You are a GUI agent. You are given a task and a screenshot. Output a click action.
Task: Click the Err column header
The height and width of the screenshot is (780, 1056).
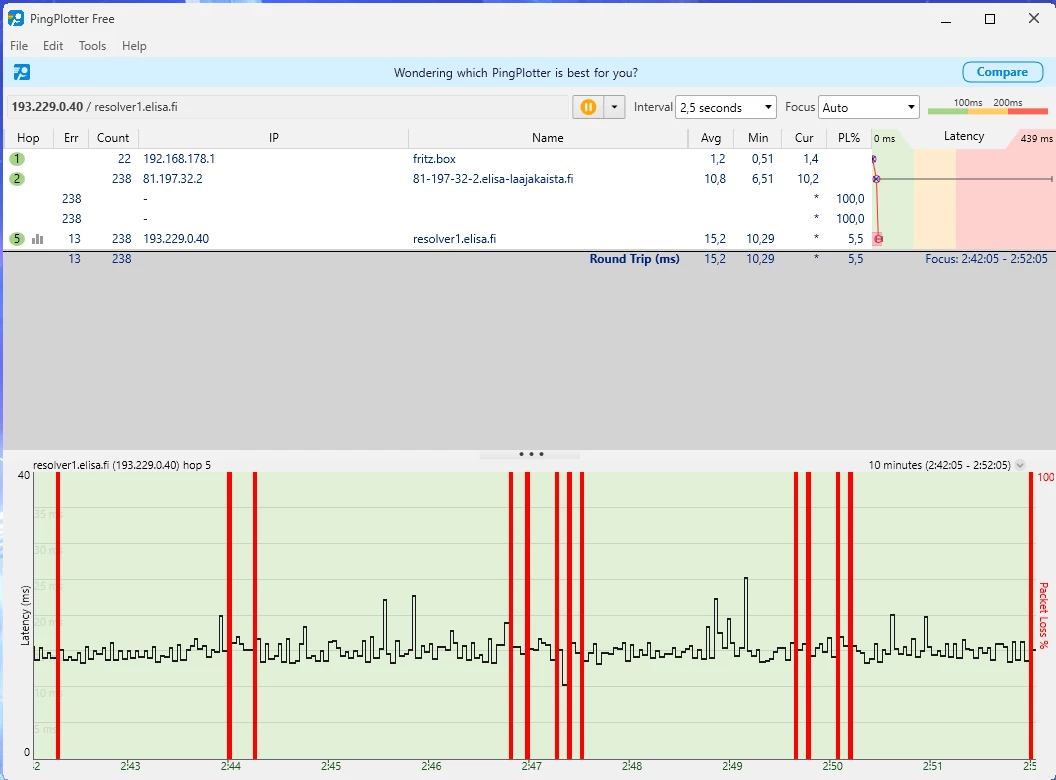[x=71, y=137]
